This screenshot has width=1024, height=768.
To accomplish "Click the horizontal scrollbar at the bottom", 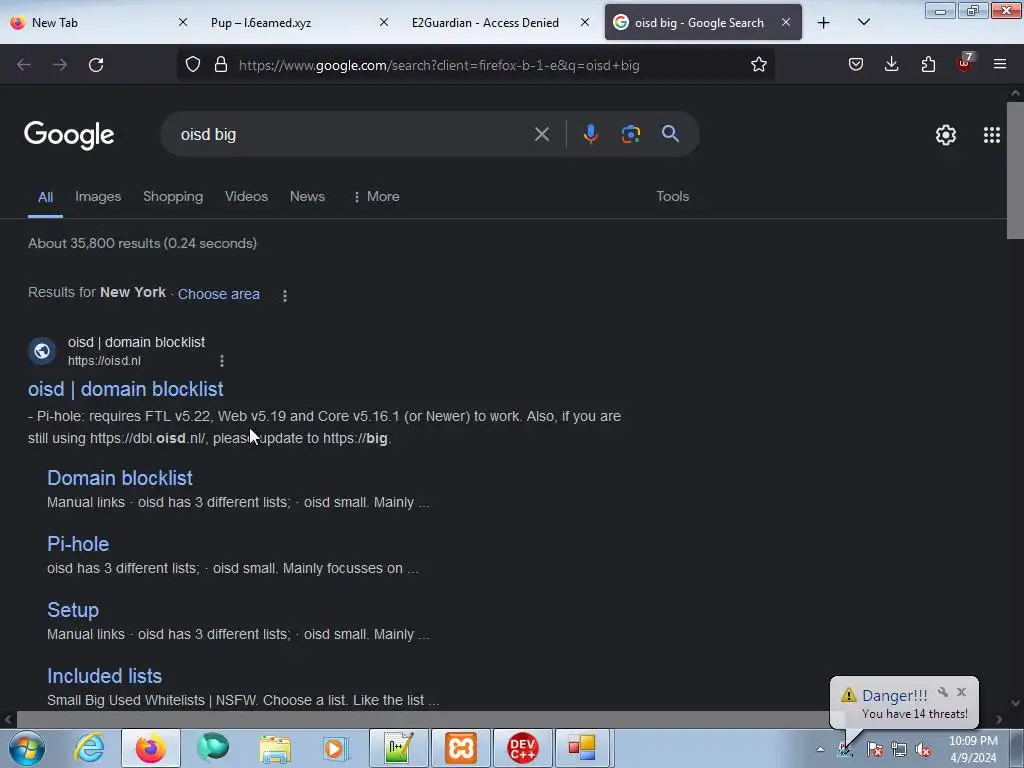I will pyautogui.click(x=503, y=719).
